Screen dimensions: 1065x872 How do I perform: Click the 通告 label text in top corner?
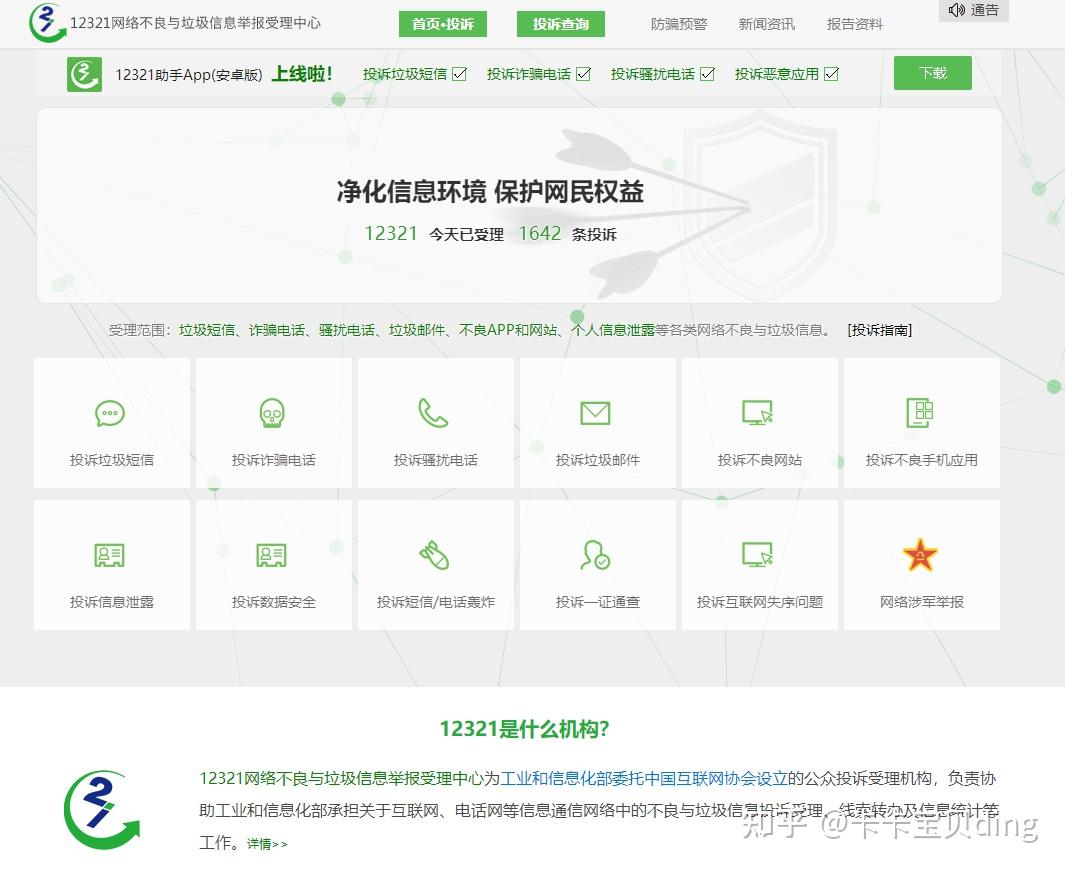click(985, 10)
